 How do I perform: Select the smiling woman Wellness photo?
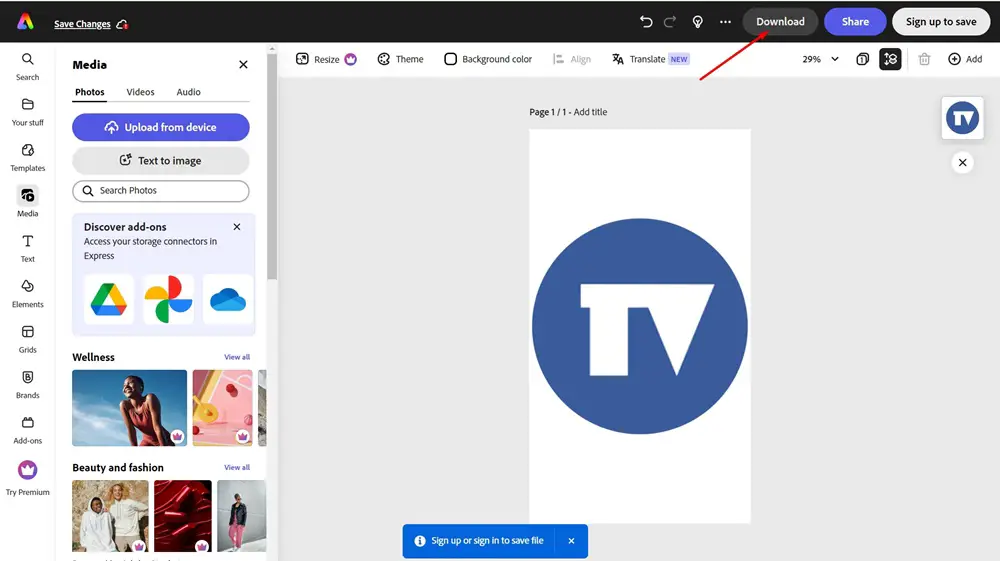129,408
